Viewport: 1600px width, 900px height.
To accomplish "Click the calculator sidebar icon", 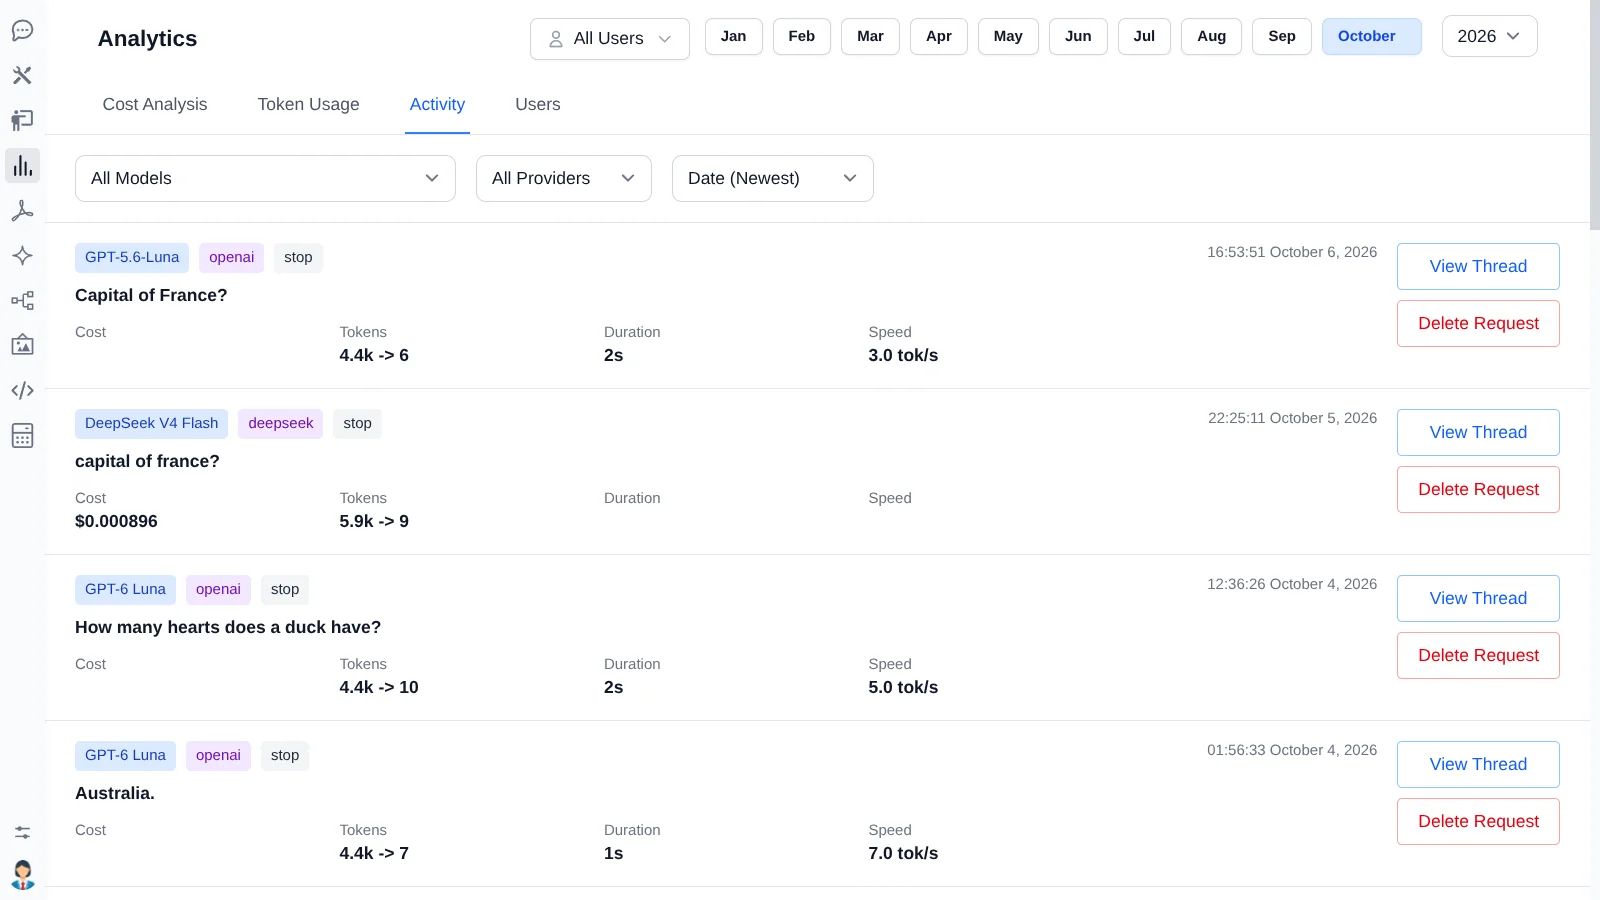I will [x=22, y=435].
